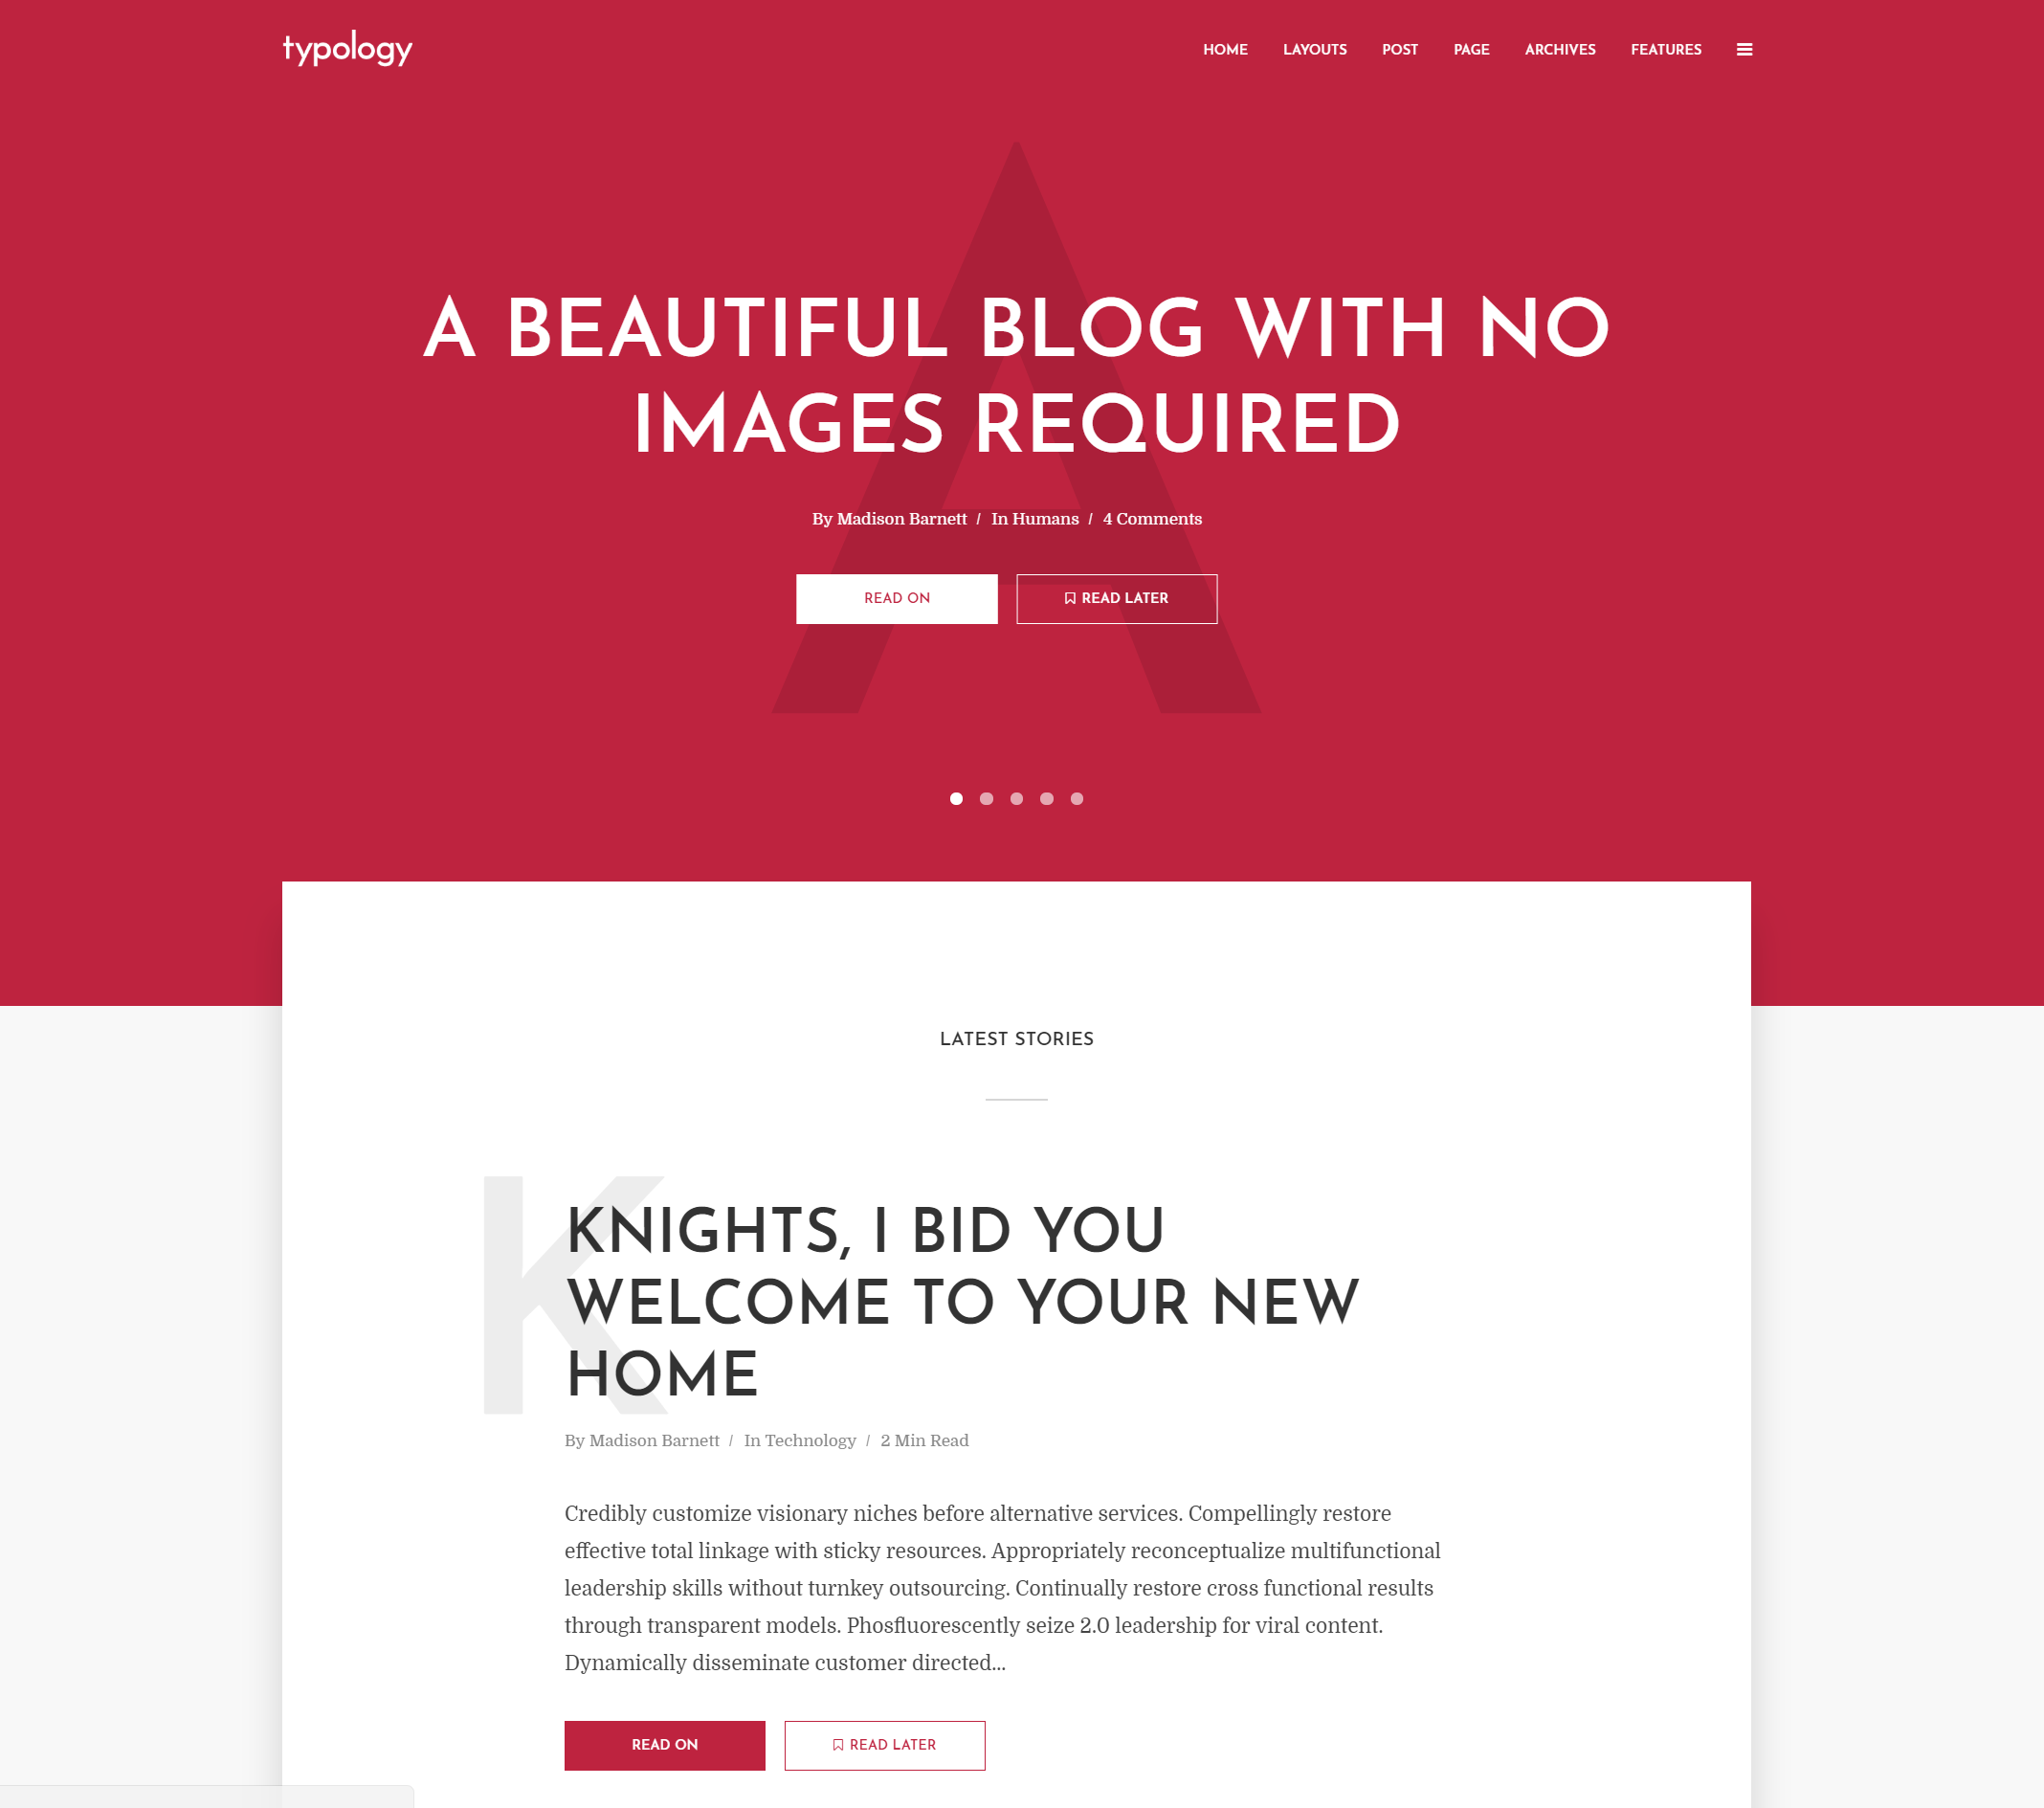Click the fourth carousel dot indicator
The height and width of the screenshot is (1808, 2044).
1047,799
